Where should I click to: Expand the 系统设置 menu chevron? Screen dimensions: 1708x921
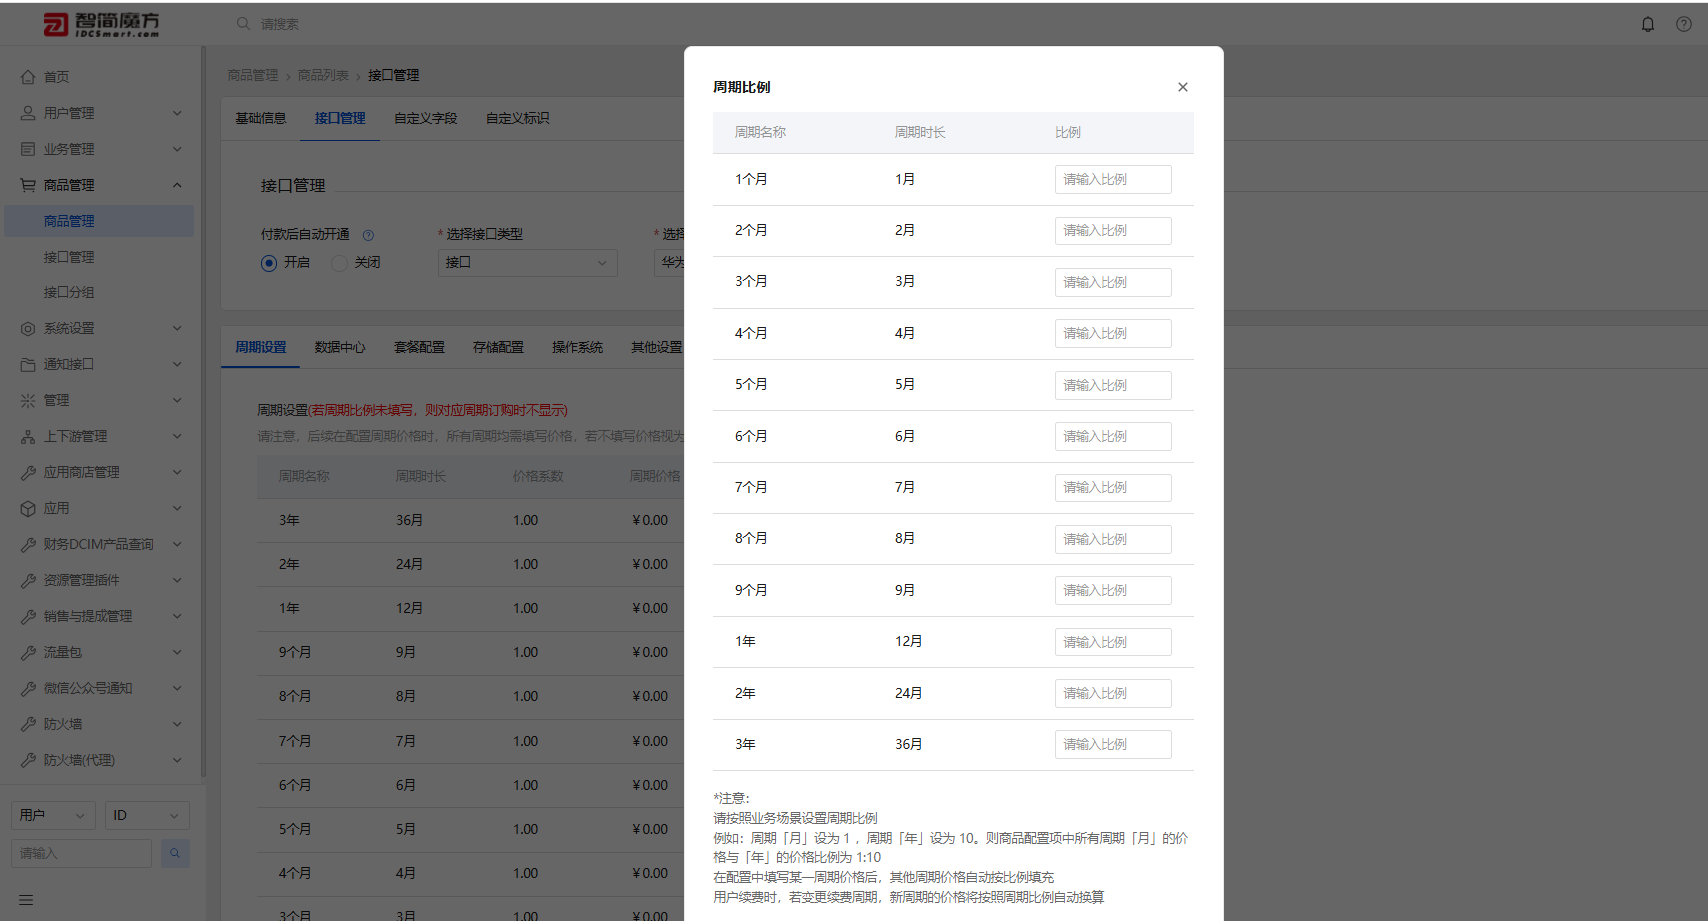[x=177, y=328]
